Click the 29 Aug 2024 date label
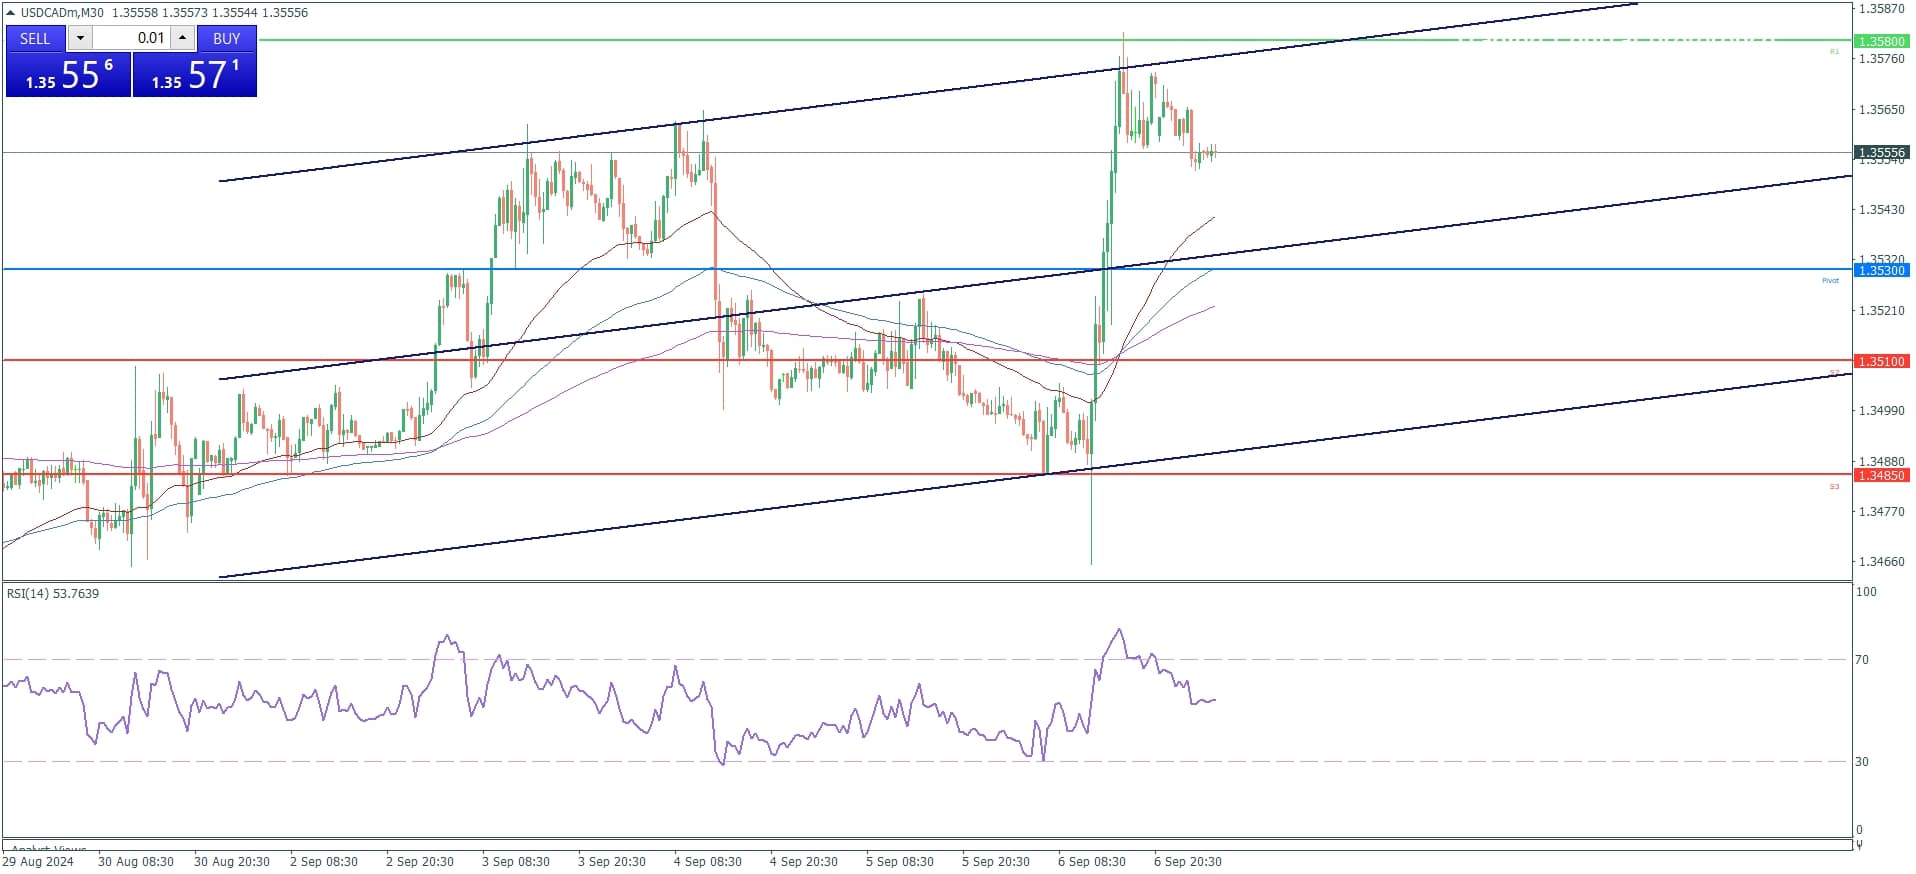 (38, 862)
